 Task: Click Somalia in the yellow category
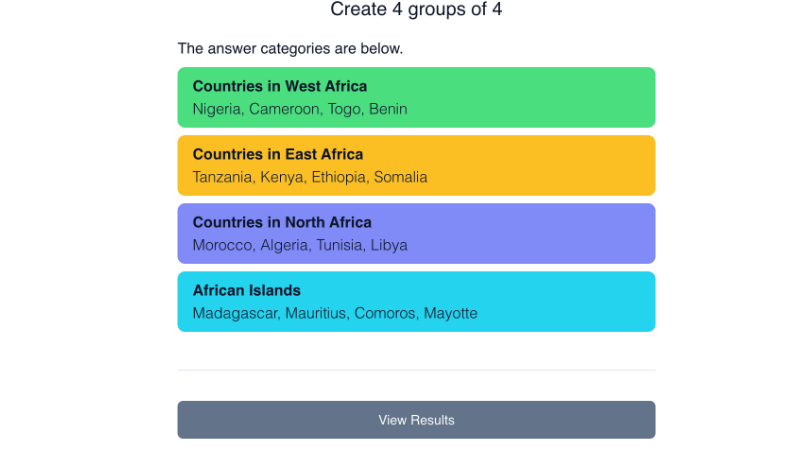tap(401, 177)
